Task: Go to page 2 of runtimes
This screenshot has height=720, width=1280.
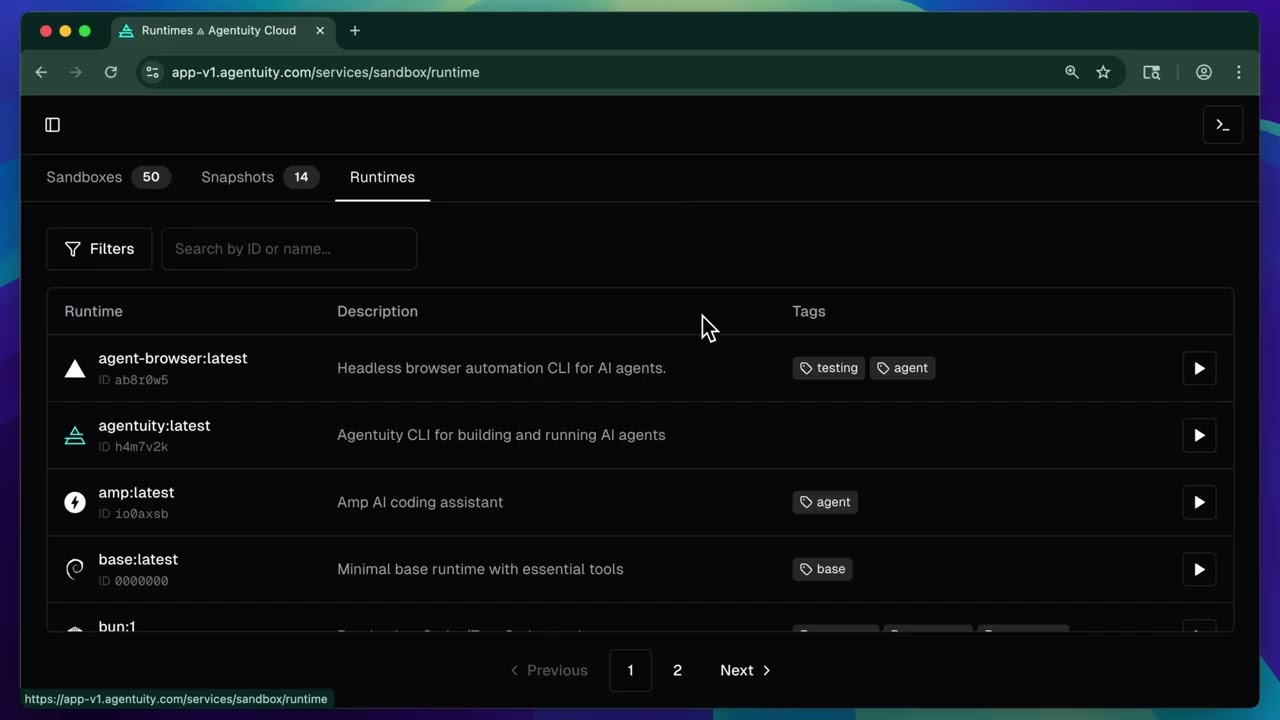Action: (677, 670)
